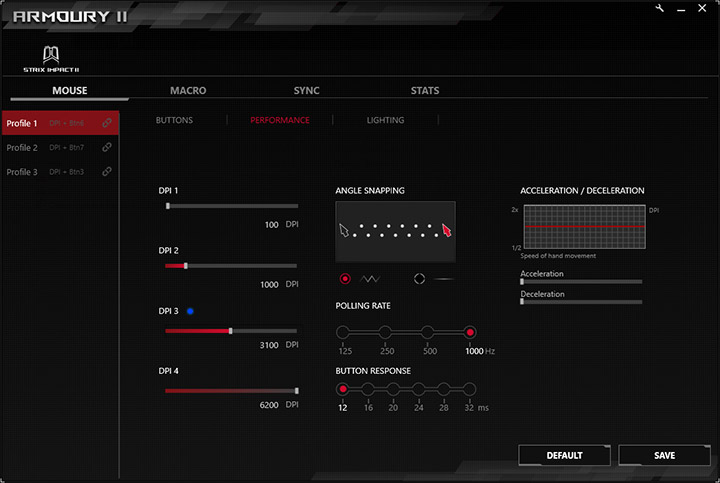Set polling rate to 125 Hz
This screenshot has height=483, width=720.
coord(343,332)
